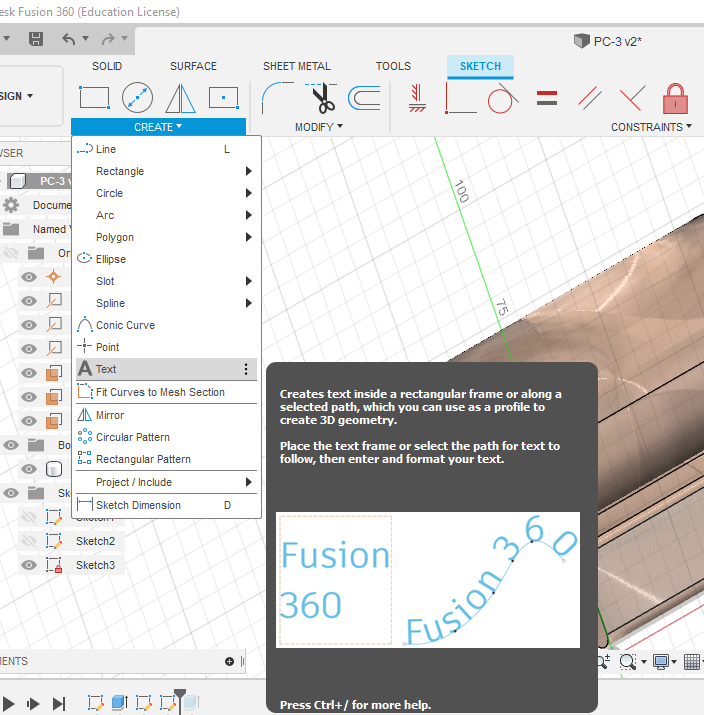Switch to the SOLID tab
Image resolution: width=704 pixels, height=715 pixels.
pos(107,66)
